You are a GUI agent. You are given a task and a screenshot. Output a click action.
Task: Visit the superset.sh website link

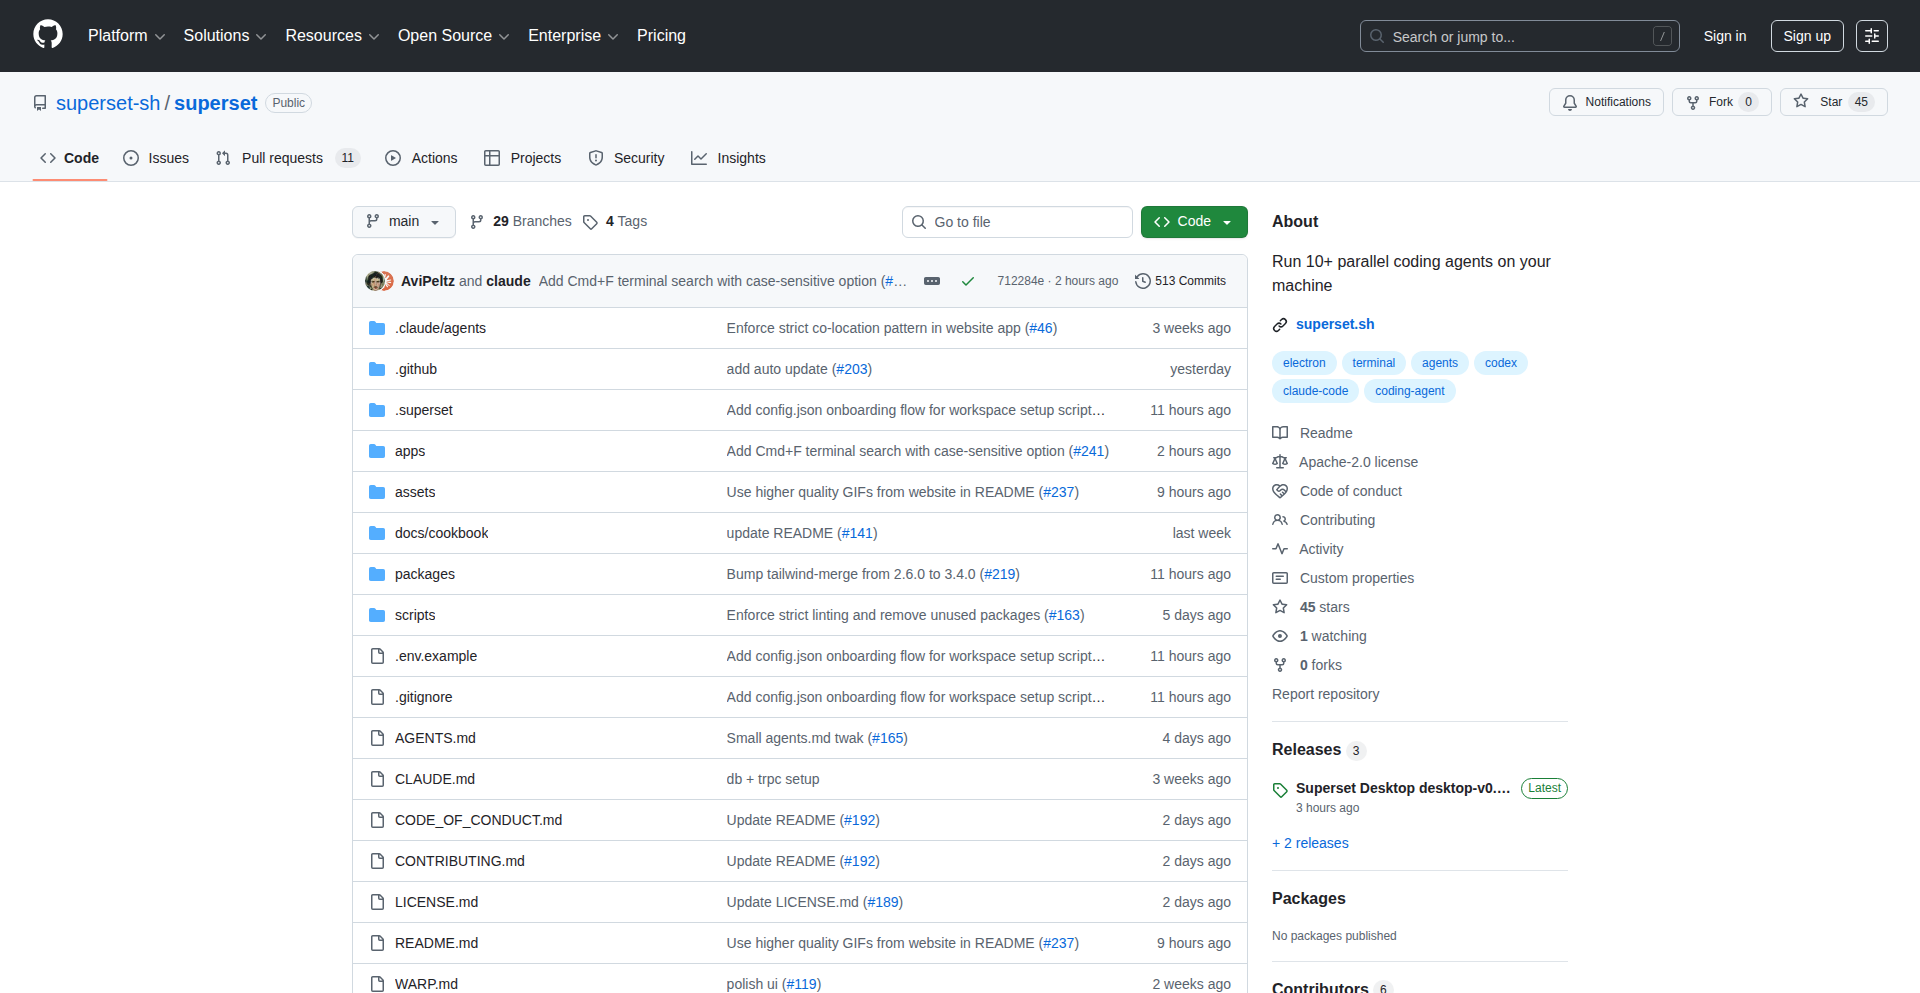[1335, 324]
